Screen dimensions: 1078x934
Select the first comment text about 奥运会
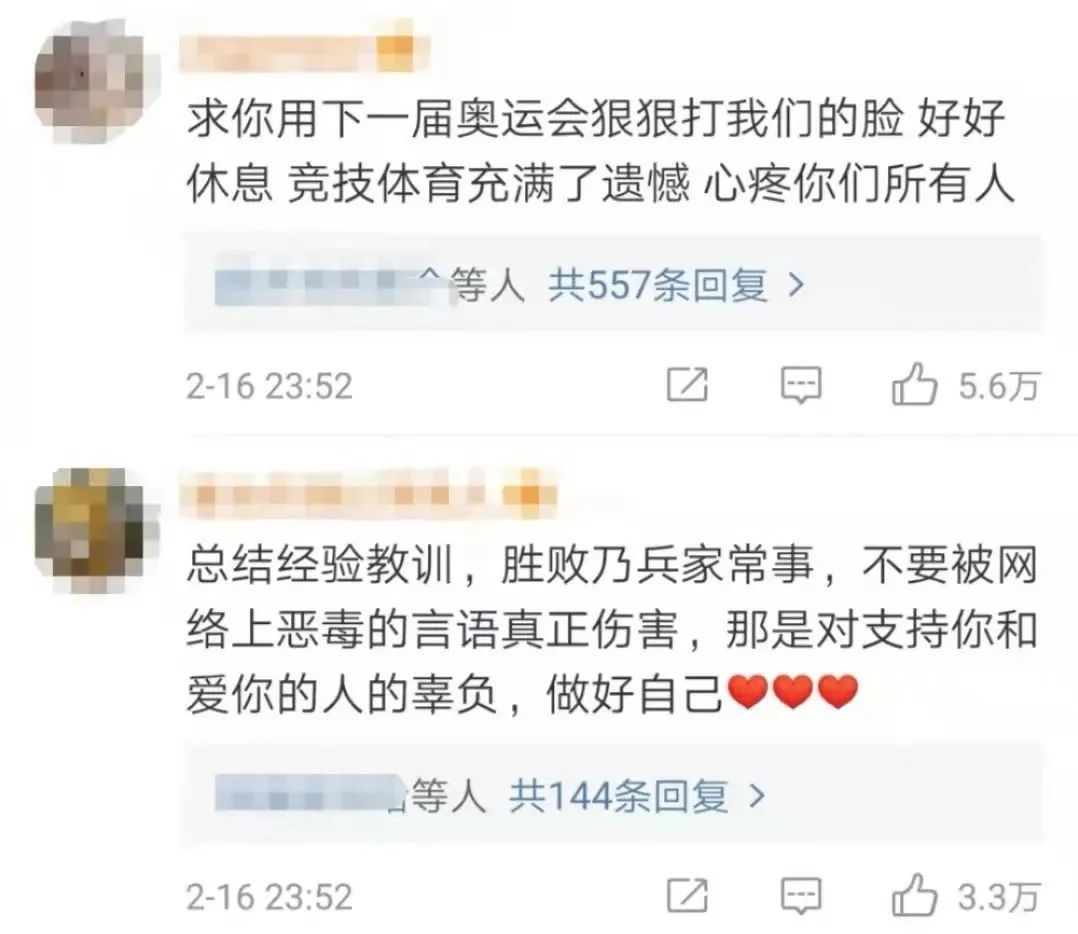(x=600, y=151)
